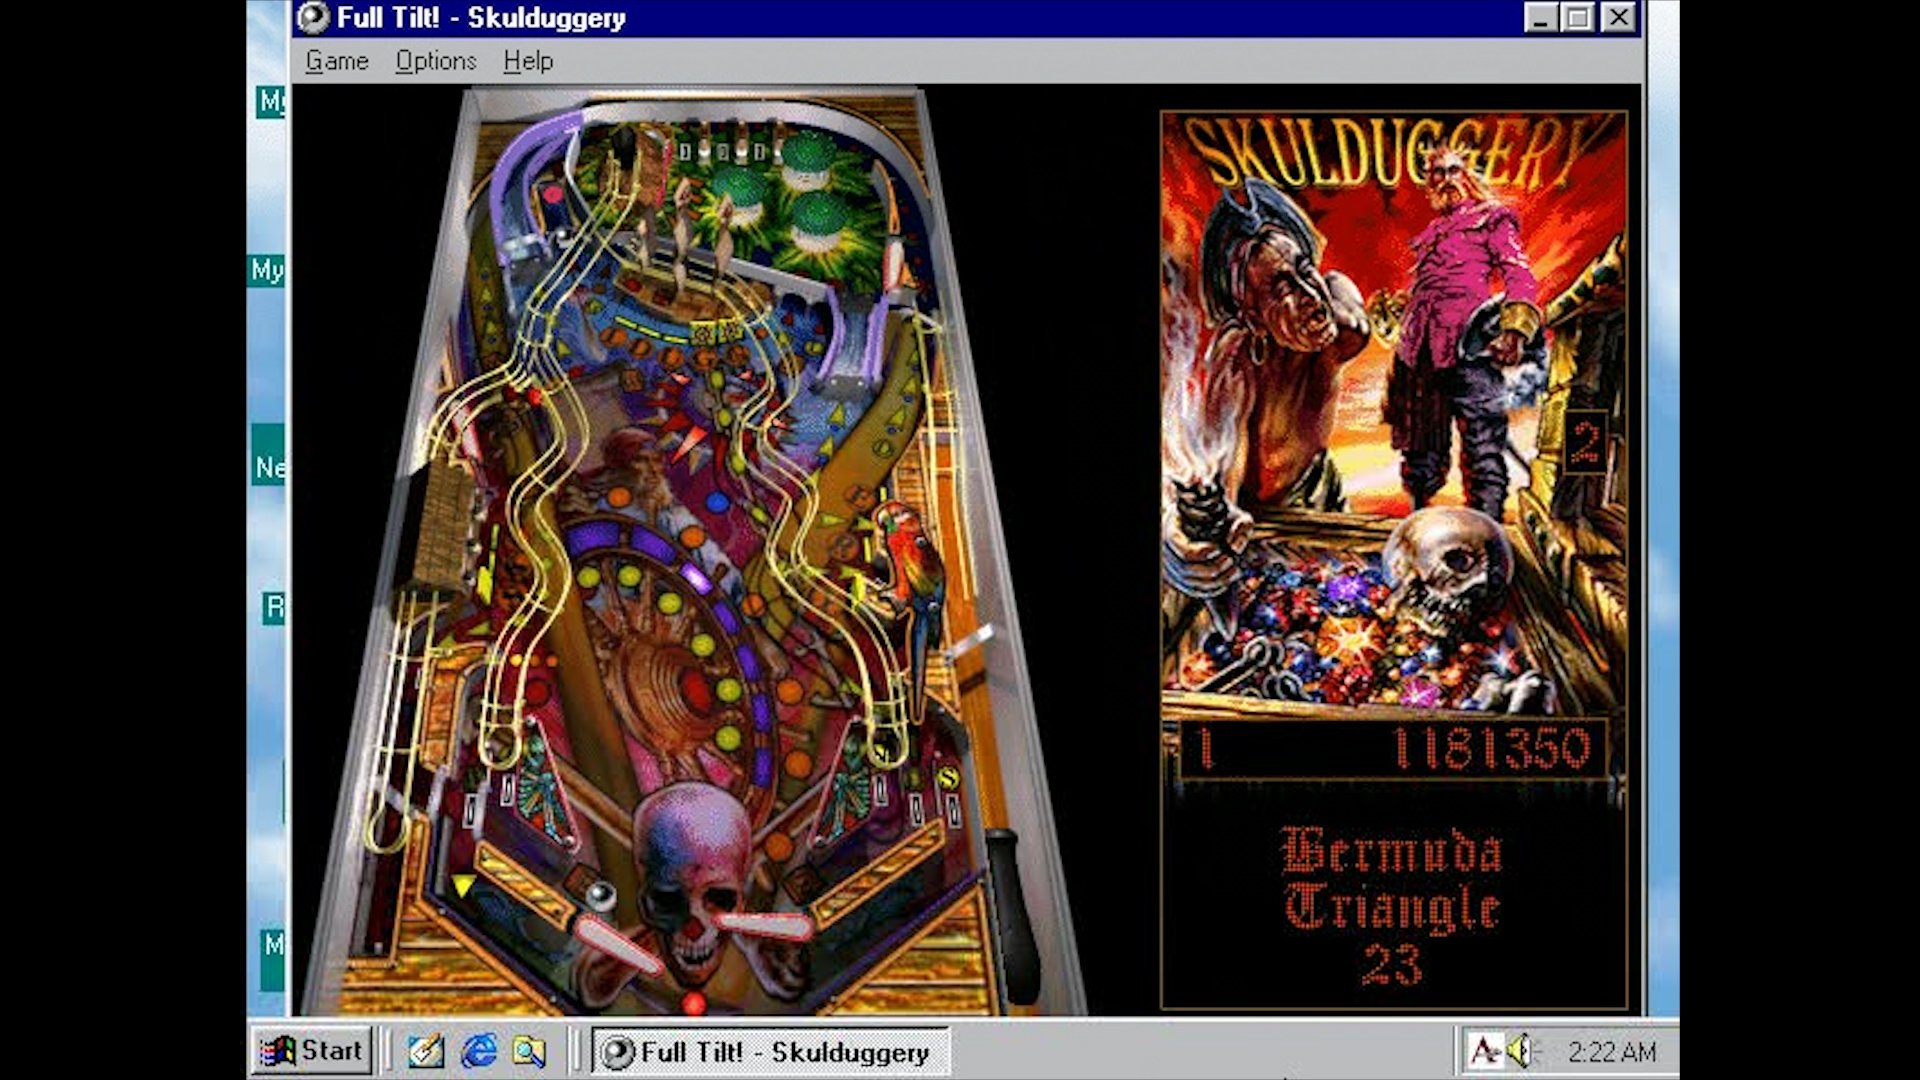The width and height of the screenshot is (1920, 1080).
Task: Click the yellow arrow by left outlane
Action: pyautogui.click(x=462, y=885)
